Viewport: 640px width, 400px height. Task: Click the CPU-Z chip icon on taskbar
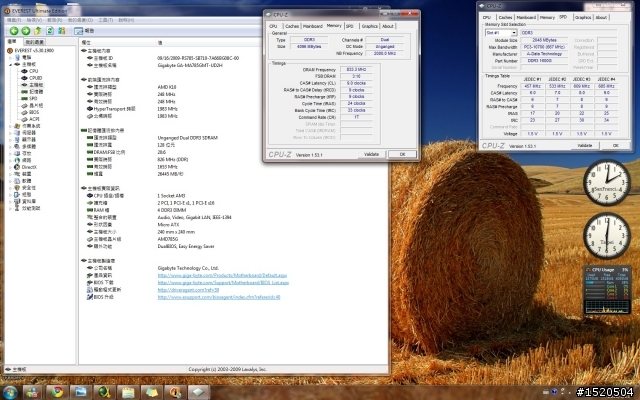click(198, 392)
